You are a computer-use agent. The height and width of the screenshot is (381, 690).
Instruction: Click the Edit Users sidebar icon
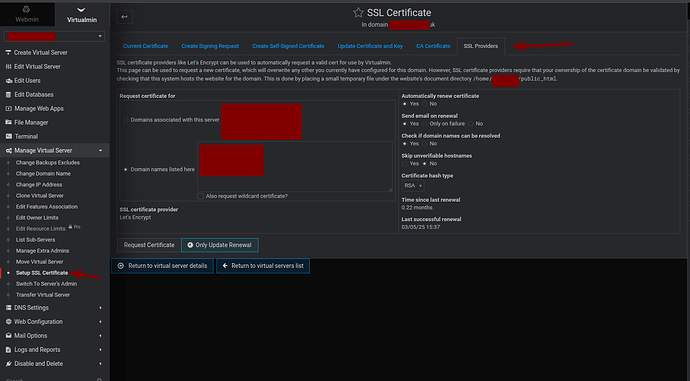click(8, 81)
